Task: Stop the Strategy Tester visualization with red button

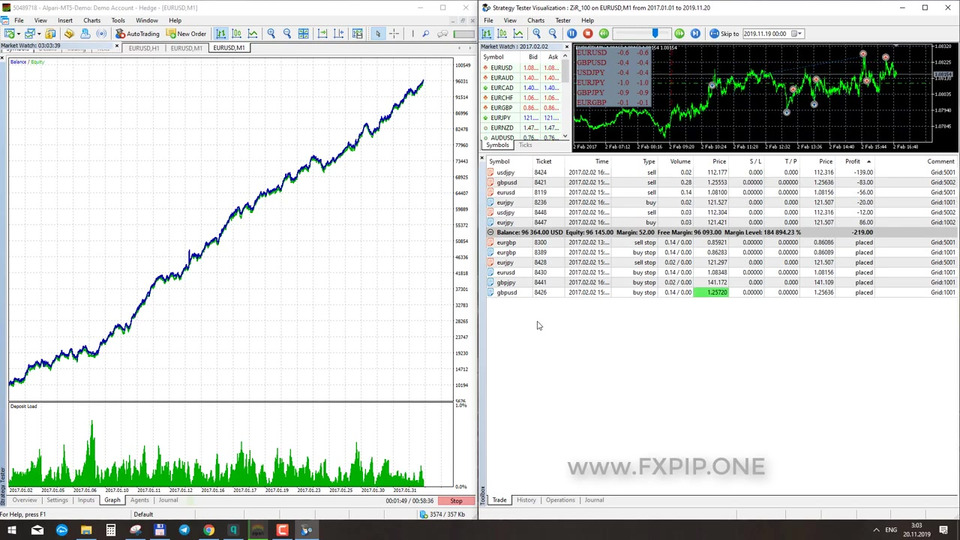Action: (x=588, y=34)
